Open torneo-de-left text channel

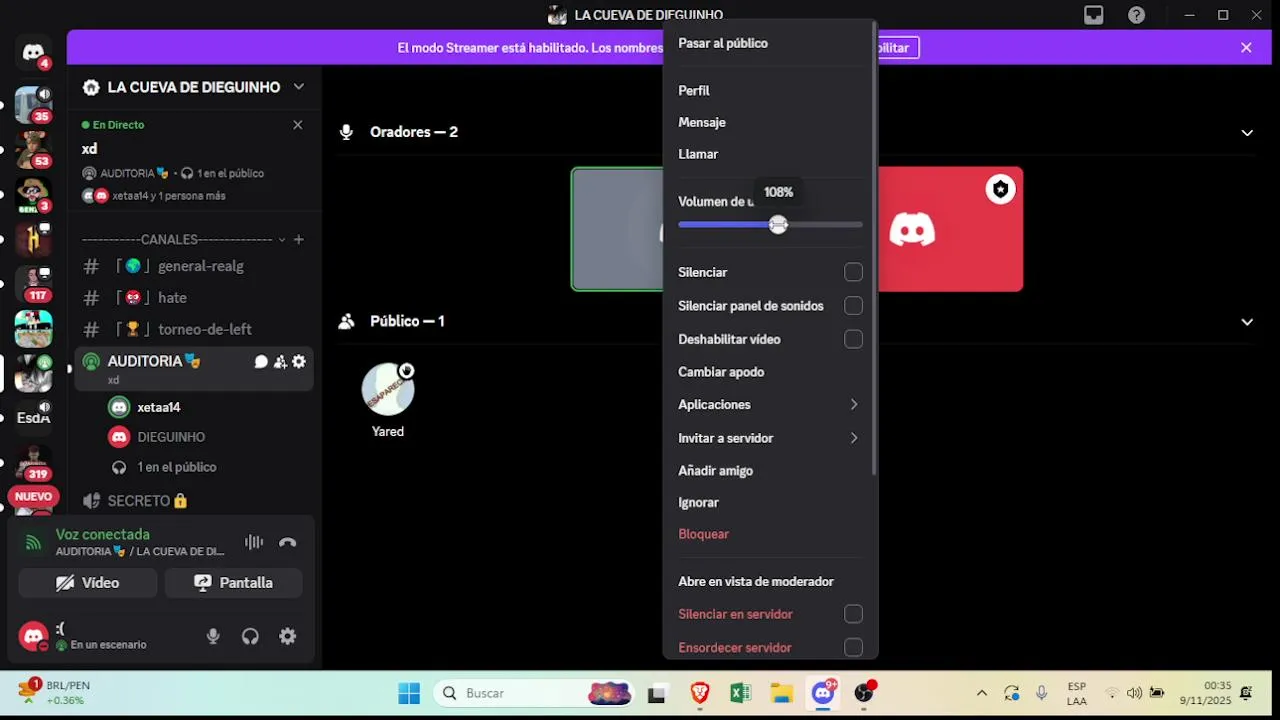click(x=194, y=329)
